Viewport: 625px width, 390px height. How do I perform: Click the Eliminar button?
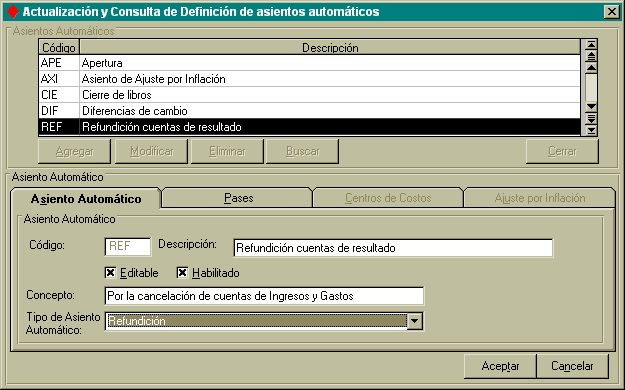coord(227,152)
